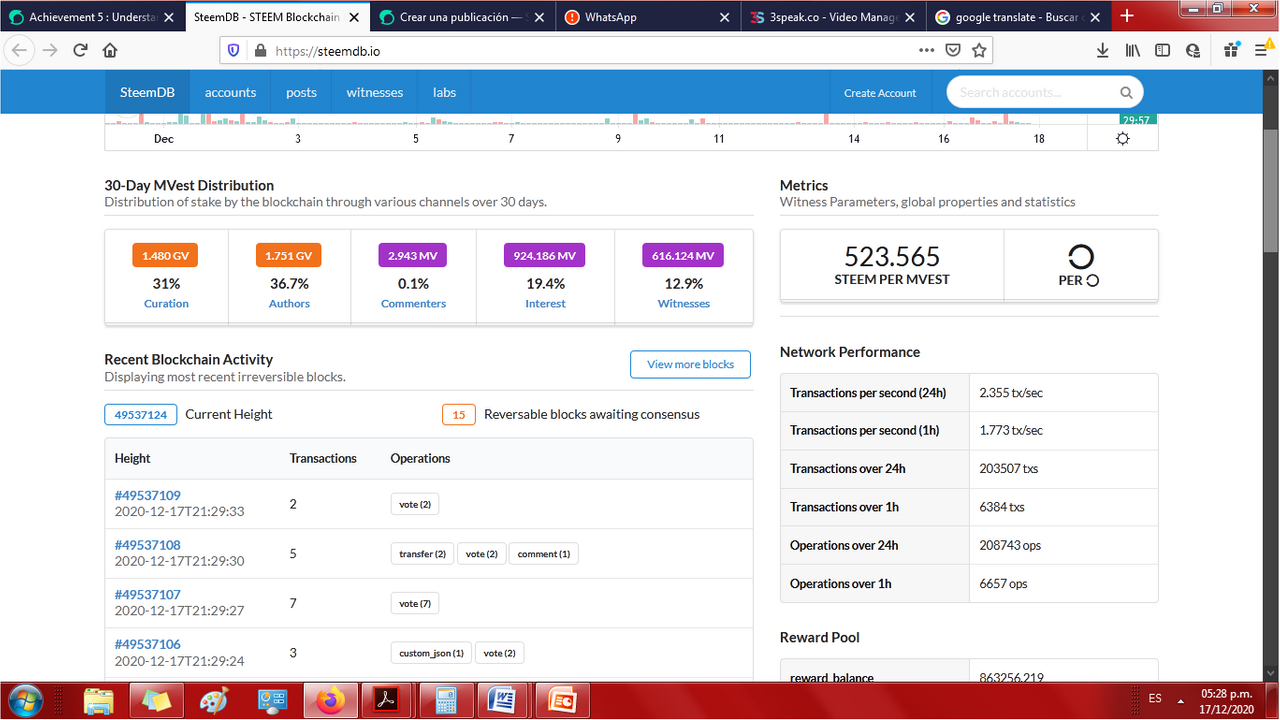Open the browser home page icon
The image size is (1280, 720).
click(110, 50)
